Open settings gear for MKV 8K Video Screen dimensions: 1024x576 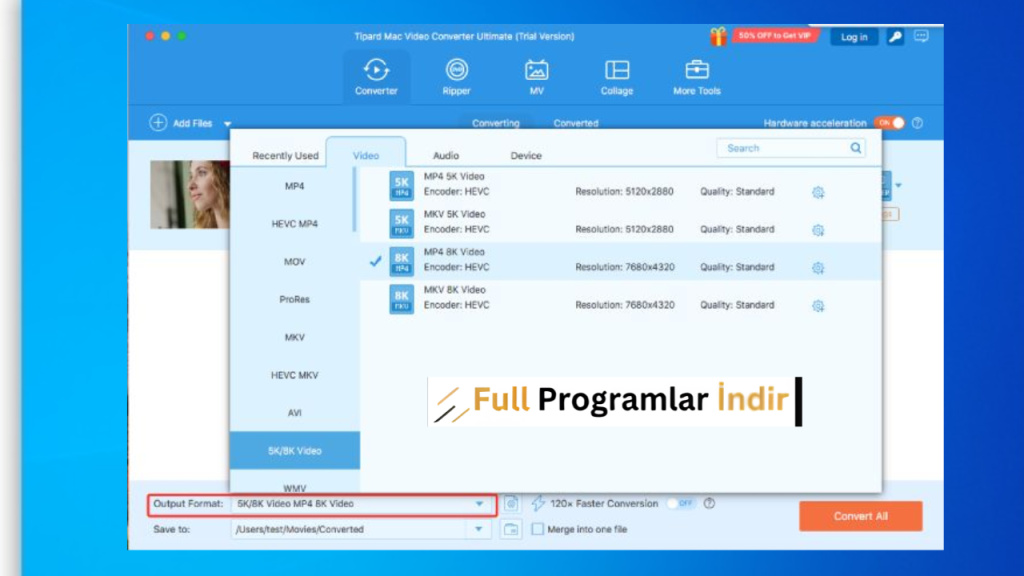818,306
